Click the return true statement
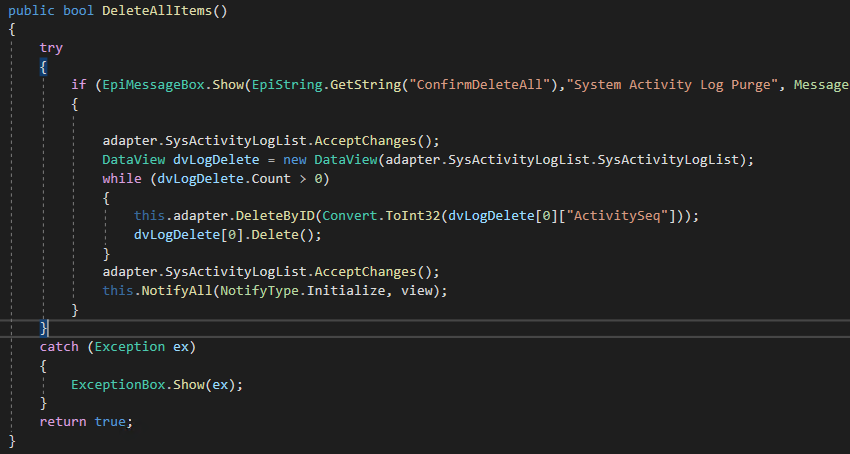The height and width of the screenshot is (454, 850). pyautogui.click(x=86, y=421)
